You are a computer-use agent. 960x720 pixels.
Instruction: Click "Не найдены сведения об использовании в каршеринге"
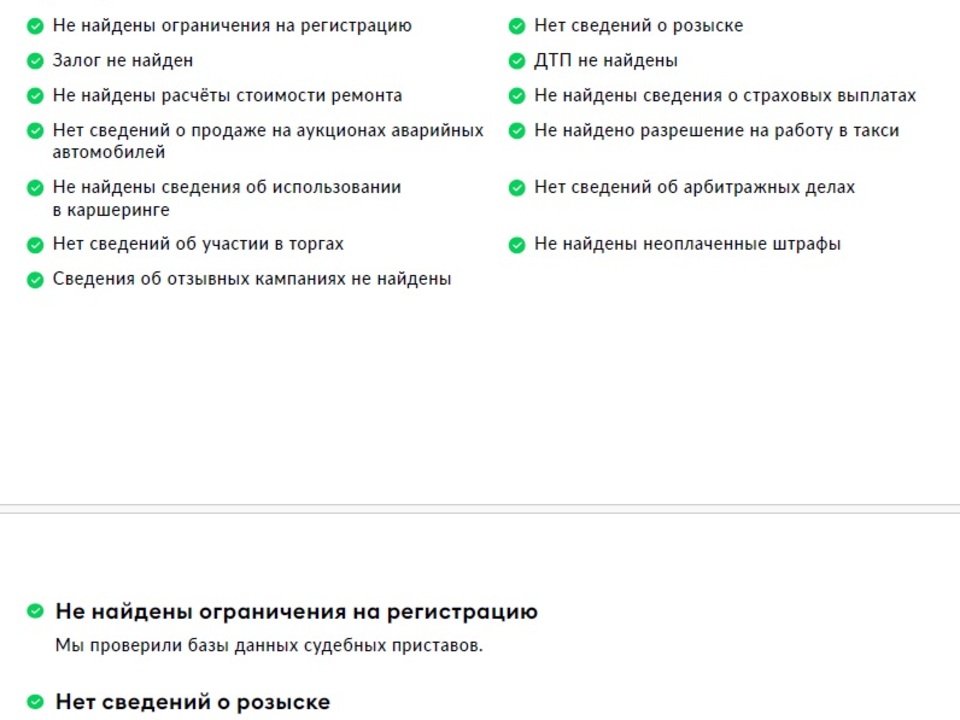(x=226, y=198)
